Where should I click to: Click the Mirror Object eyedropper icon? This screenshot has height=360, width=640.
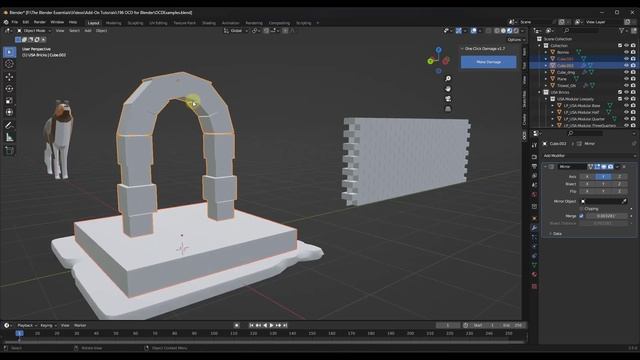point(624,201)
